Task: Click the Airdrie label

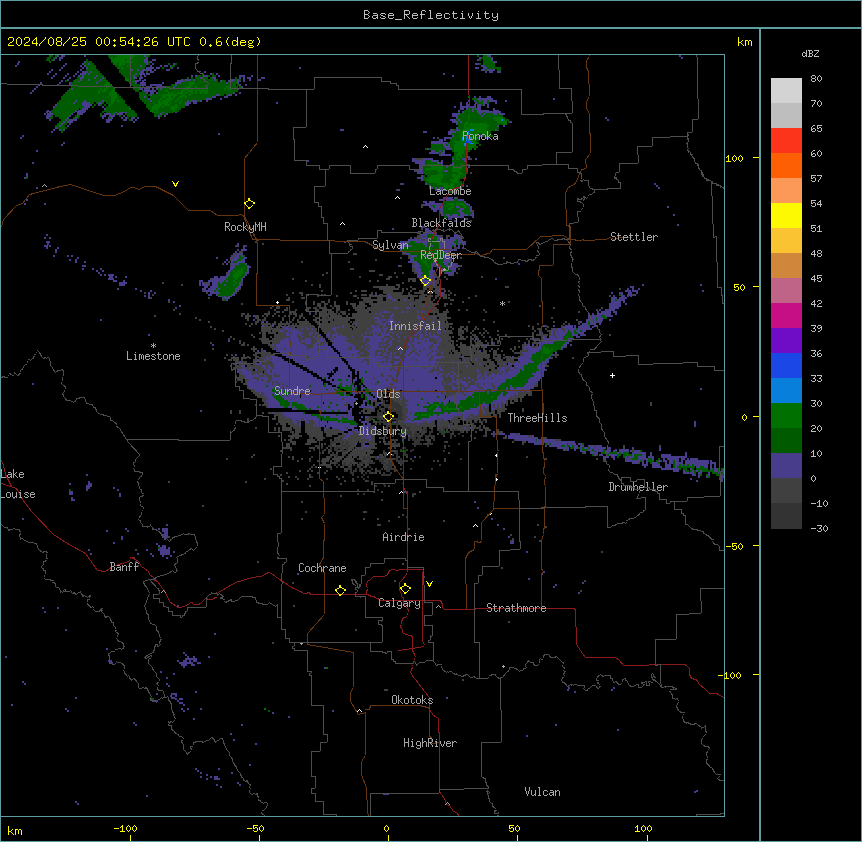Action: pos(403,537)
